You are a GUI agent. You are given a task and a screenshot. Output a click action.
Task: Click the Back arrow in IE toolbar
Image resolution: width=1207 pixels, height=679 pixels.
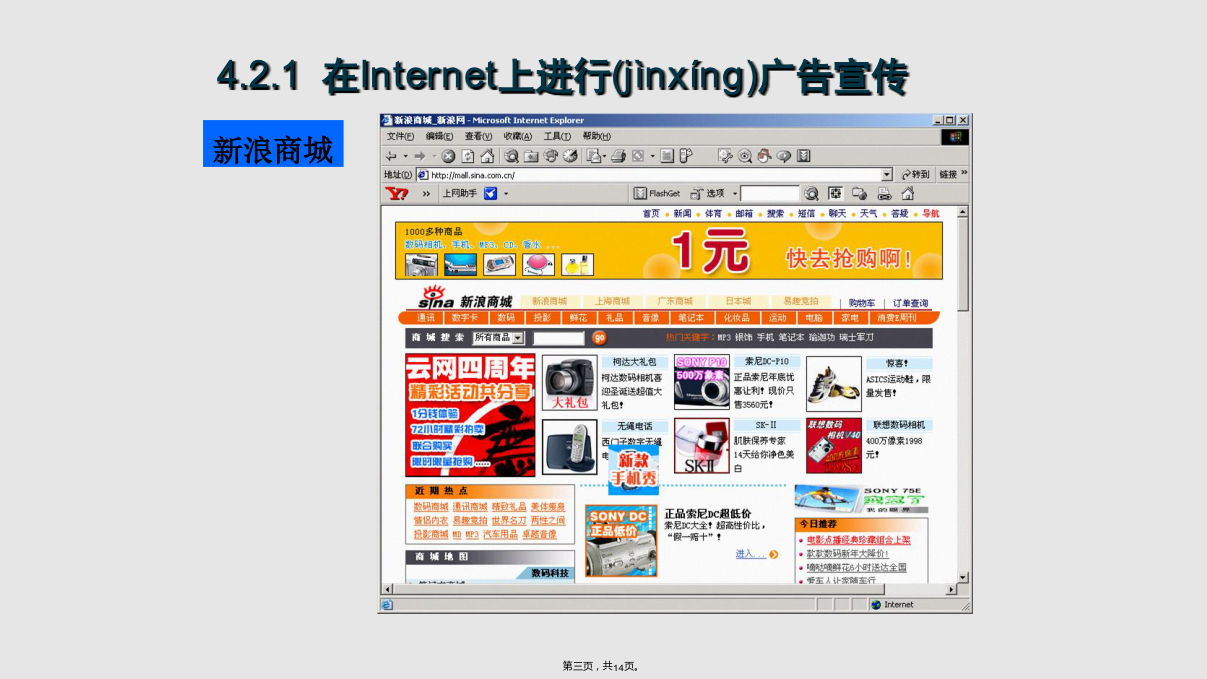pos(391,156)
